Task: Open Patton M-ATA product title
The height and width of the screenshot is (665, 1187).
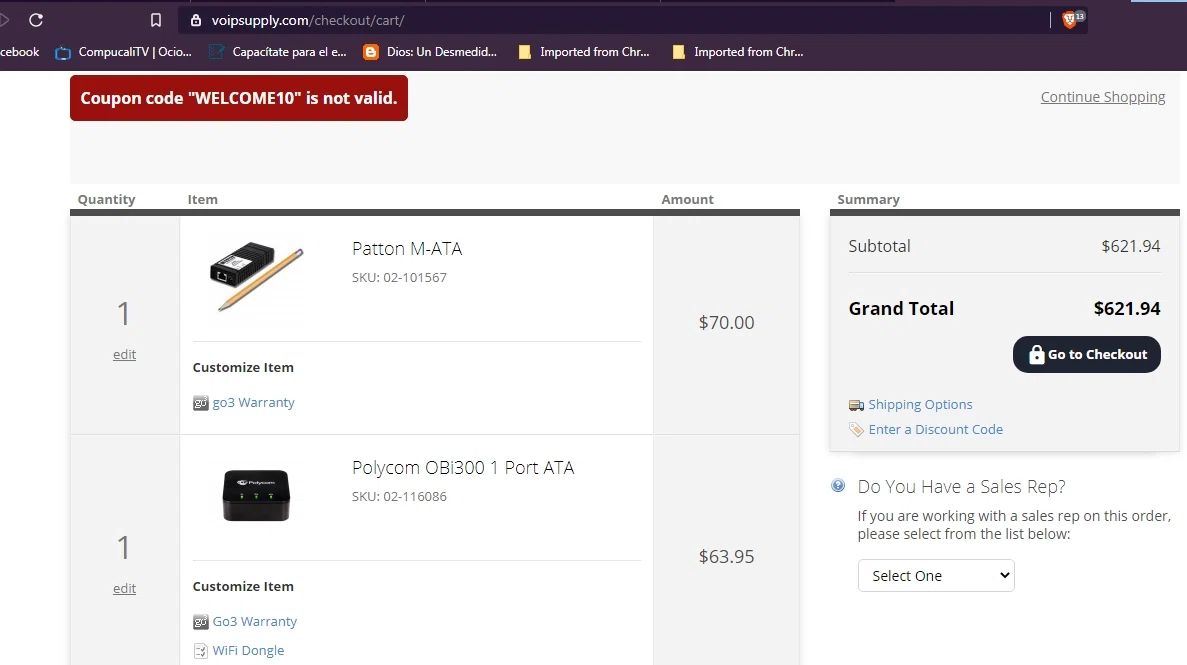Action: coord(407,248)
